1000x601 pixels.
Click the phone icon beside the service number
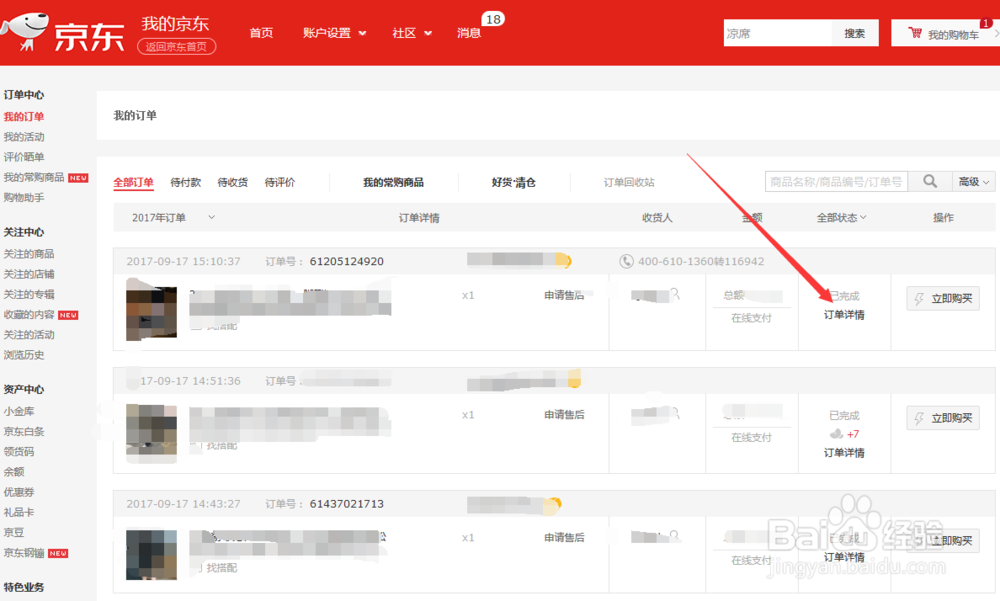[625, 261]
